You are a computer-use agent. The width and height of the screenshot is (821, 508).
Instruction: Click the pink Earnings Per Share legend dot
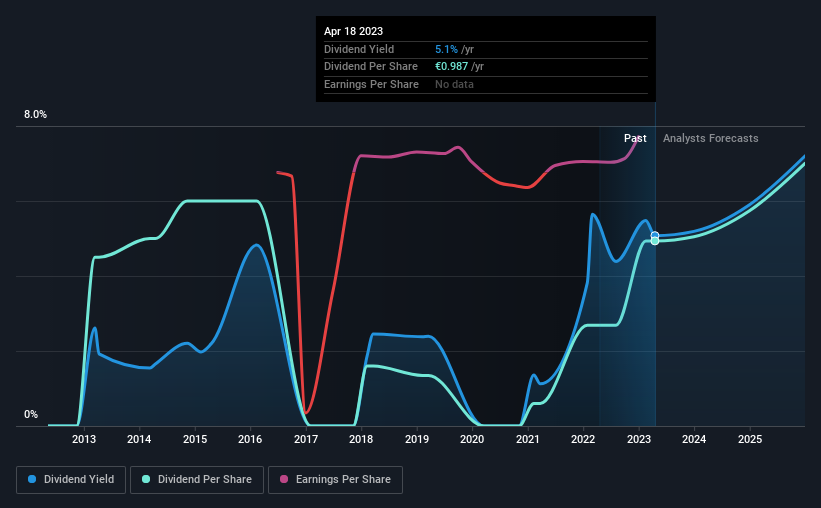tap(284, 479)
